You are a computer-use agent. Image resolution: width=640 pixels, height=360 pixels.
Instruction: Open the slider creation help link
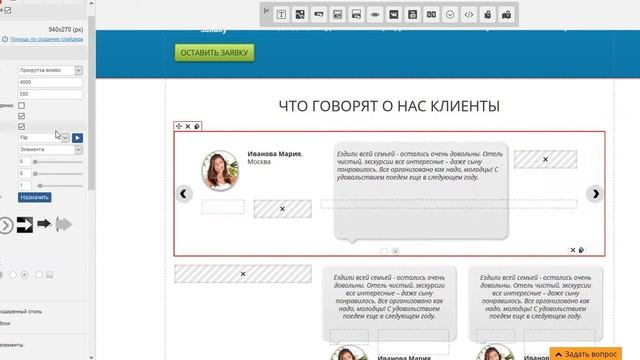[46, 39]
